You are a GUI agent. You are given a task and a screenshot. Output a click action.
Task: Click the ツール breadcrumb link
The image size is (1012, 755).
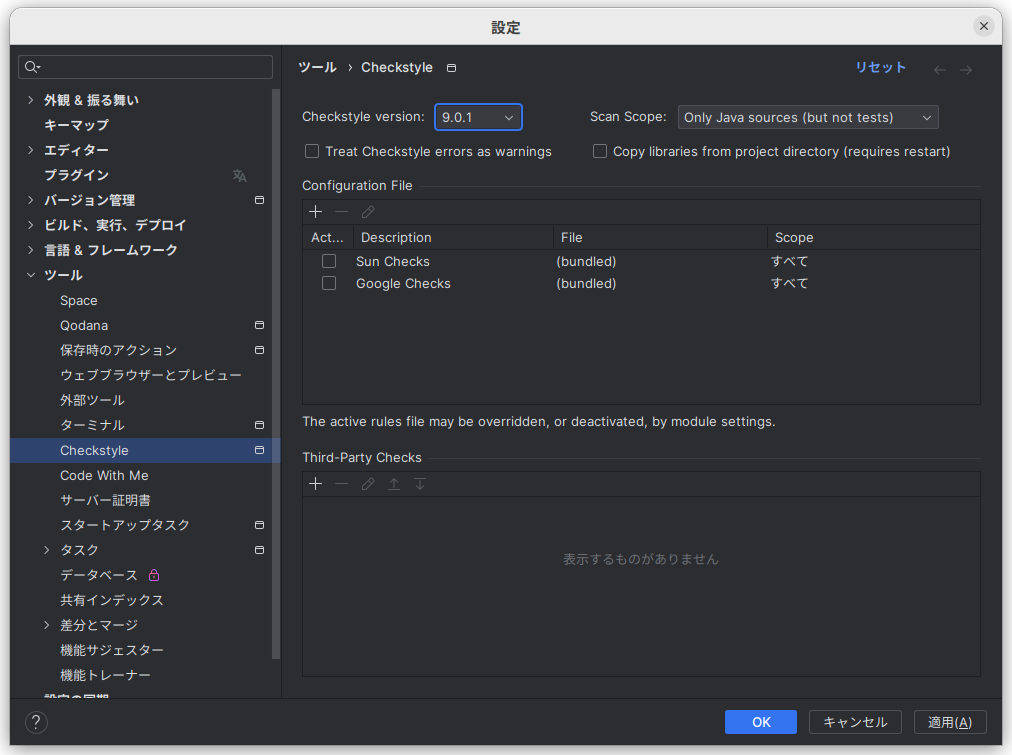(316, 67)
